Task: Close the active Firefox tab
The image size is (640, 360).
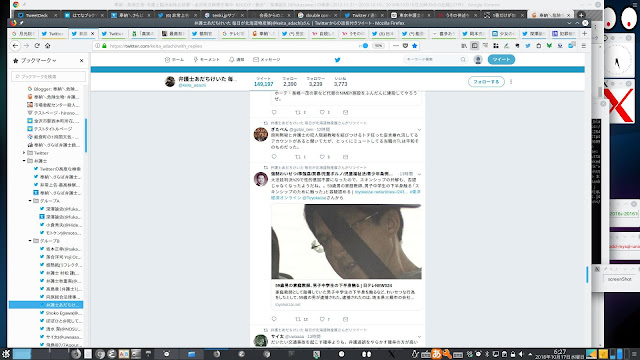Action: (93, 33)
